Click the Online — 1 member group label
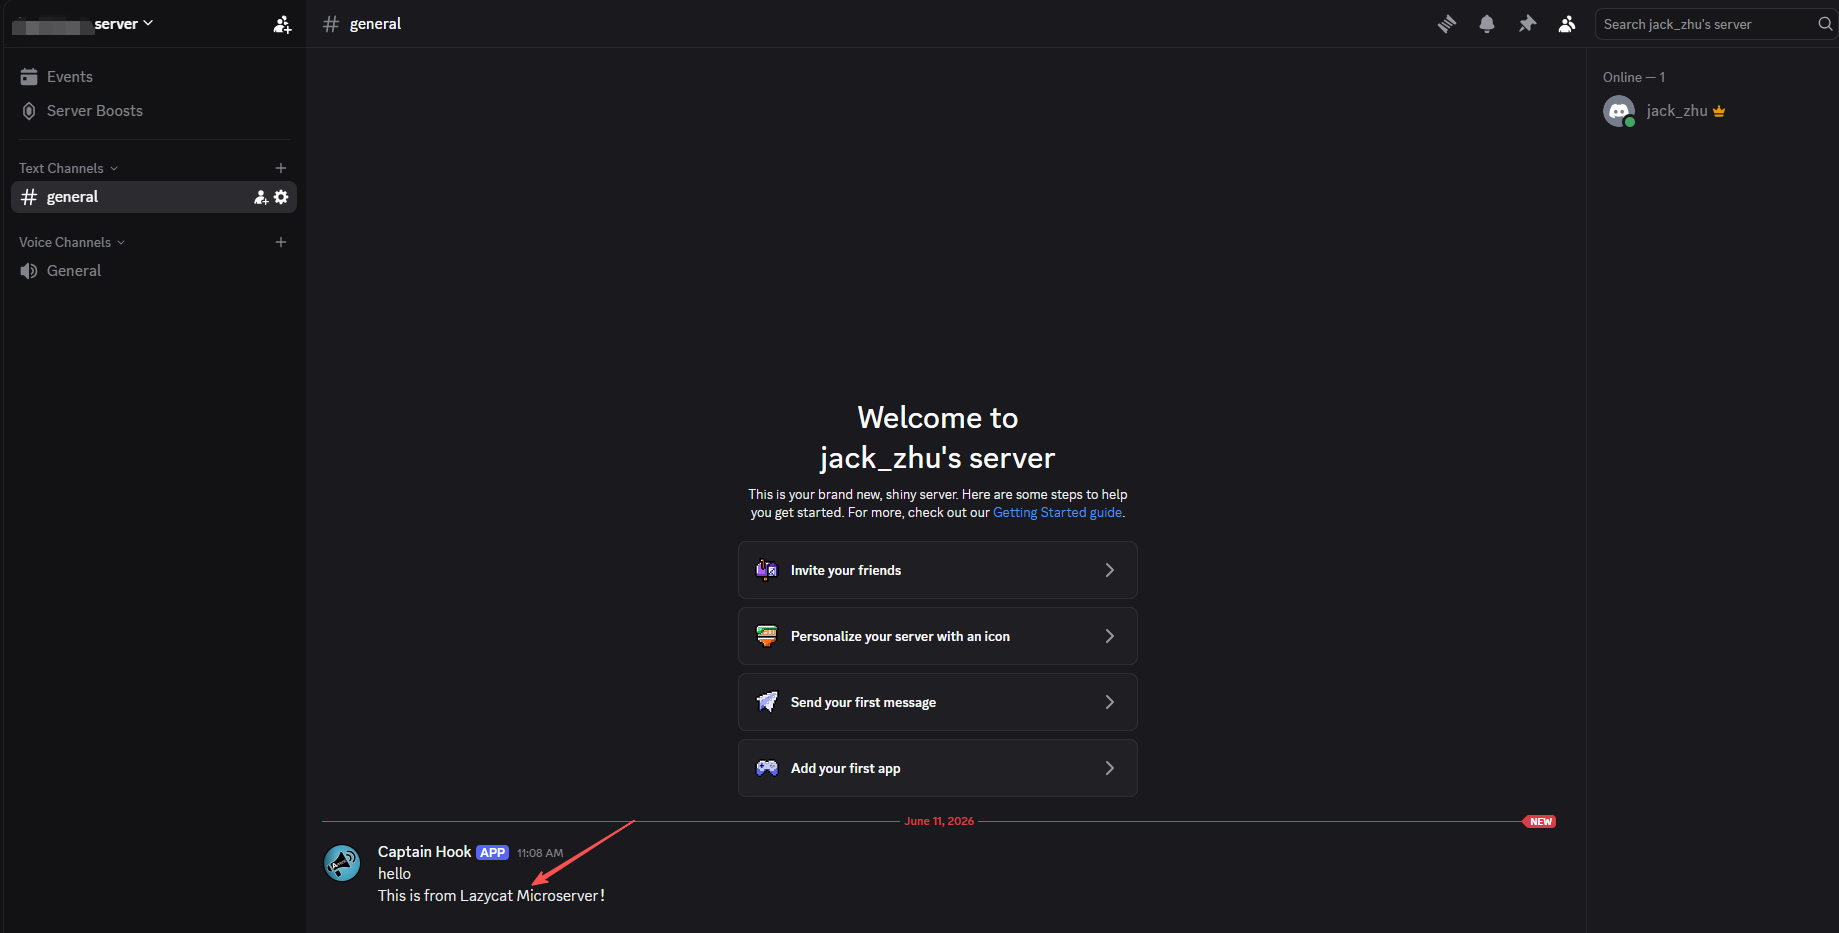The width and height of the screenshot is (1839, 933). (x=1634, y=77)
